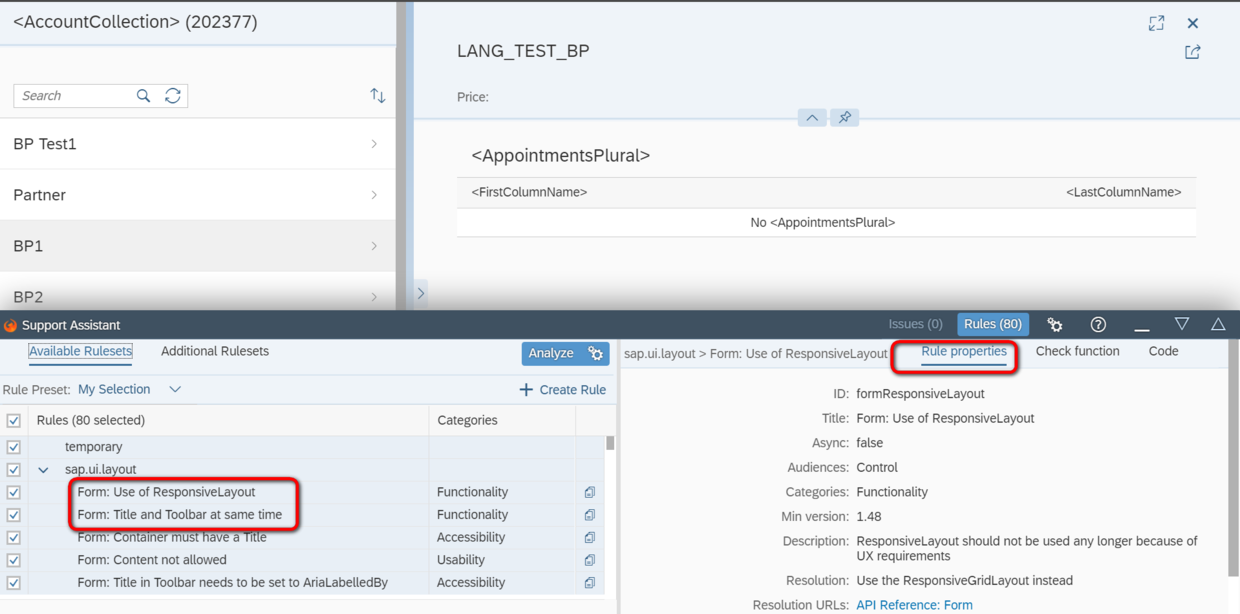1240x614 pixels.
Task: Close the LANG_TEST_BP detail page
Action: [x=1193, y=23]
